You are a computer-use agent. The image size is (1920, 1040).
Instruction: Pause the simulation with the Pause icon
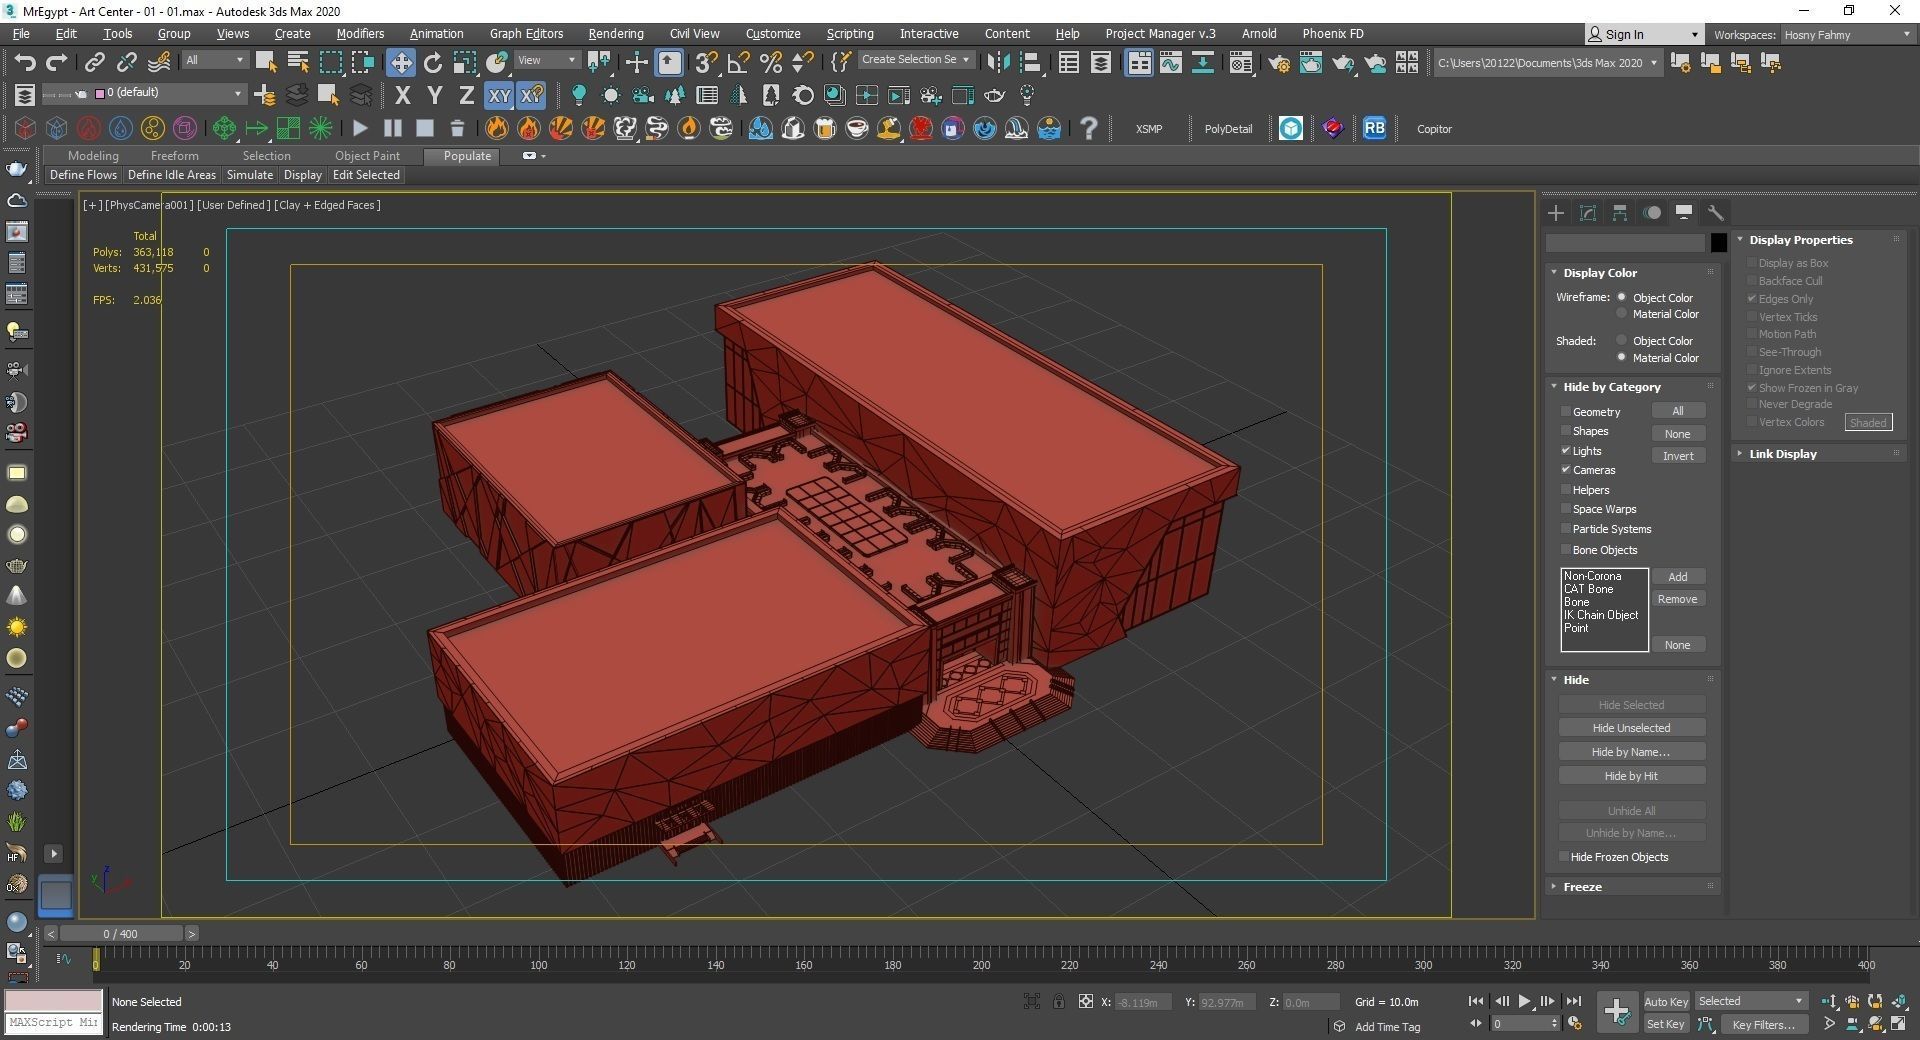pyautogui.click(x=393, y=128)
